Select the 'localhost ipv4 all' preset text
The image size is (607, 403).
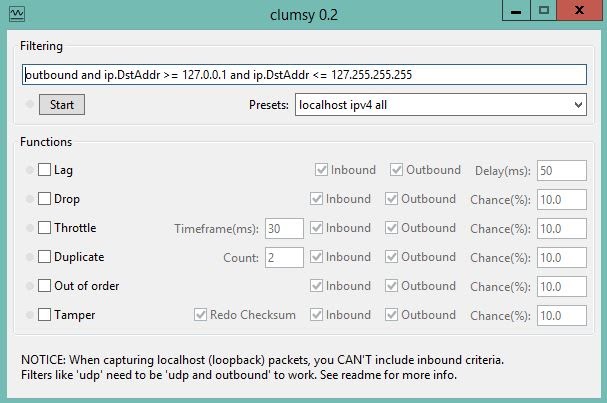click(343, 105)
